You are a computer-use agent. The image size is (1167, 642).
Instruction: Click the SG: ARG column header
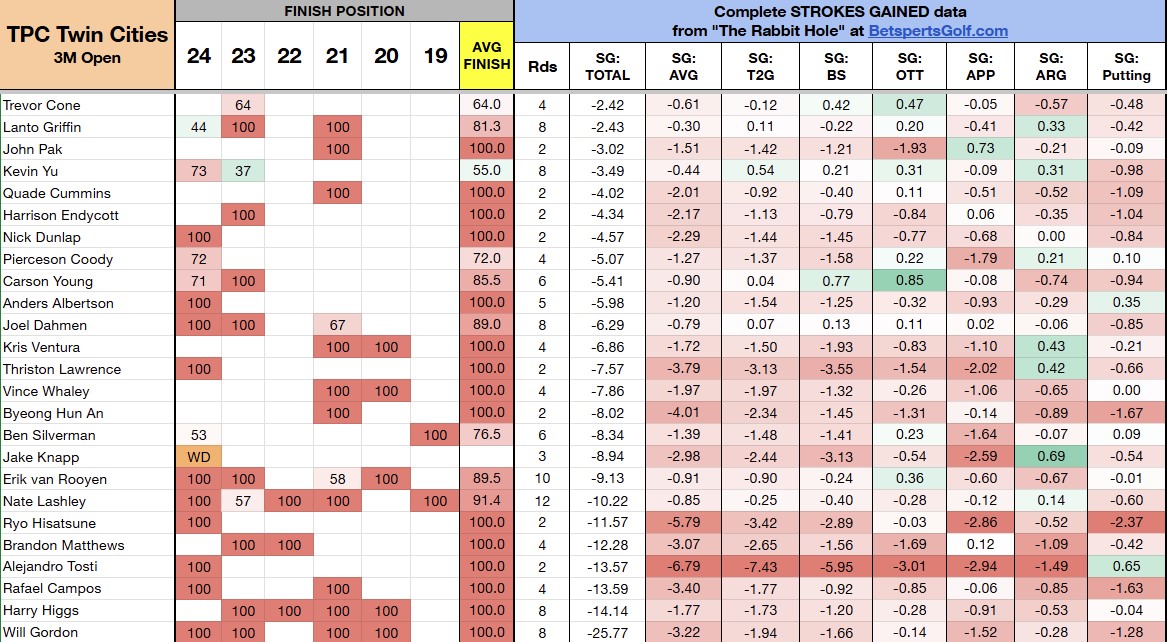coord(1052,66)
